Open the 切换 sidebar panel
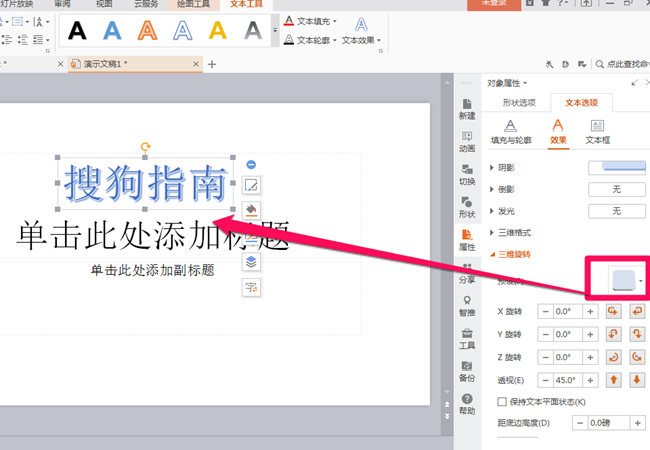Screen dimensions: 650x450 pos(467,175)
